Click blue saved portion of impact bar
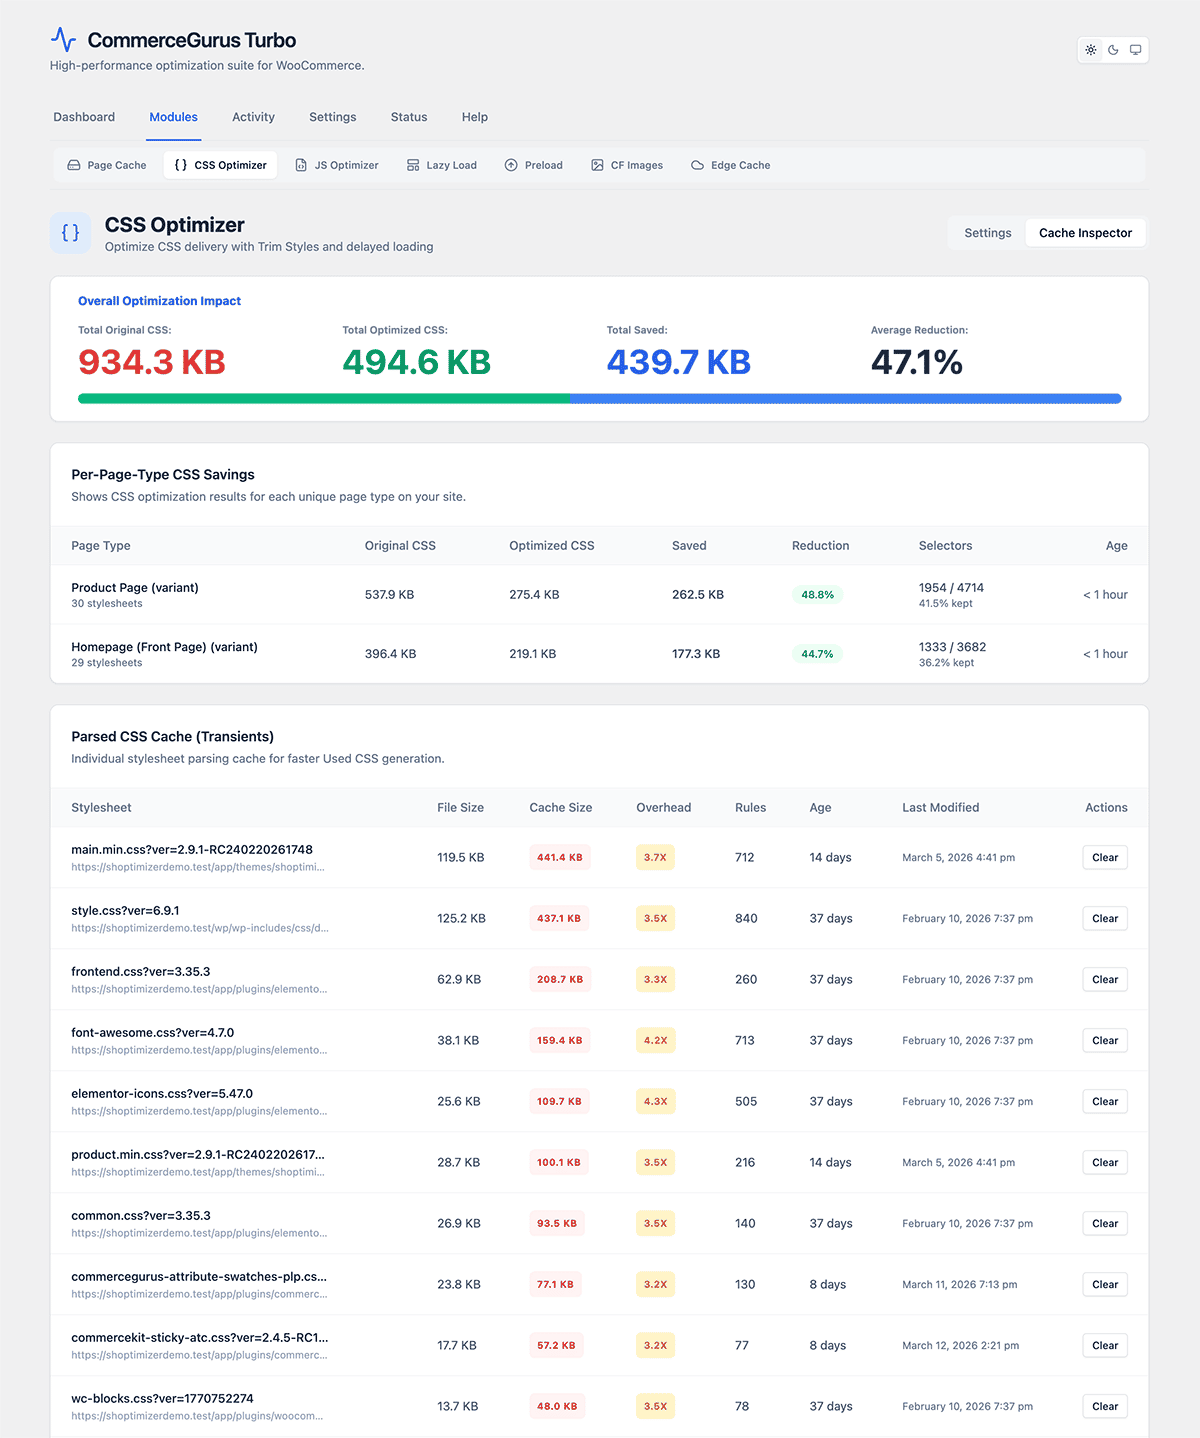1200x1438 pixels. coord(846,398)
